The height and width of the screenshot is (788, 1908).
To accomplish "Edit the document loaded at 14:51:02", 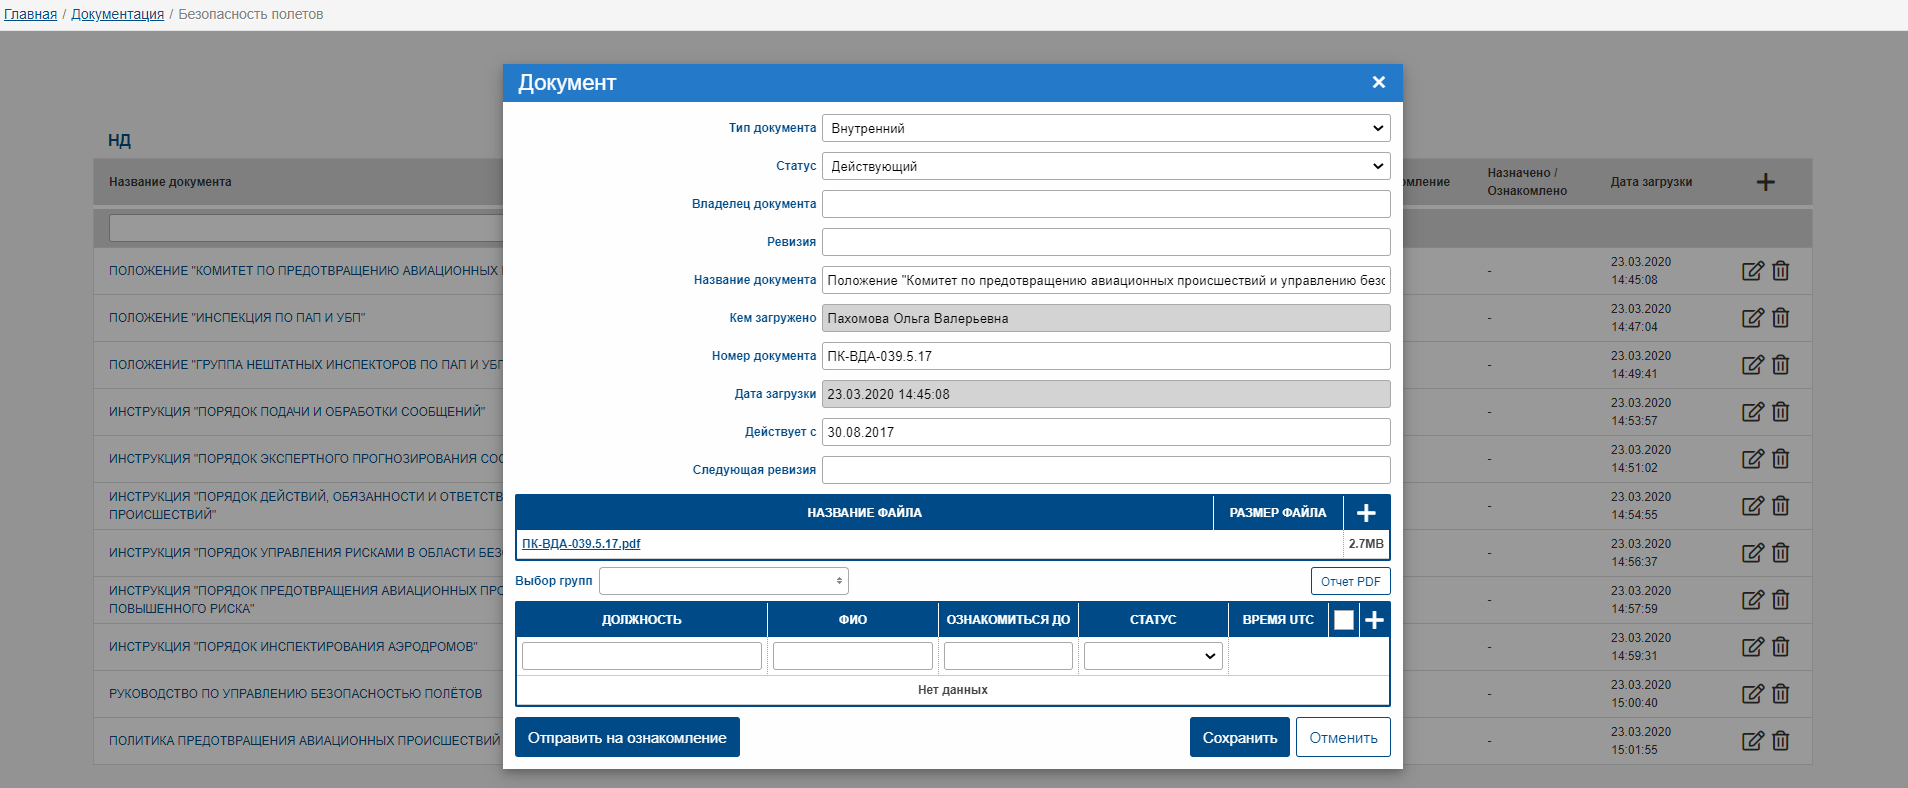I will click(1753, 459).
